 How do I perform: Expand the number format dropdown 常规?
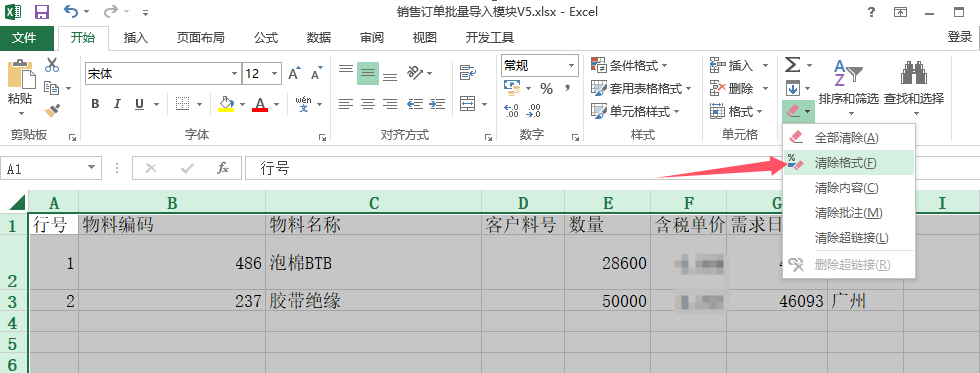pyautogui.click(x=571, y=65)
